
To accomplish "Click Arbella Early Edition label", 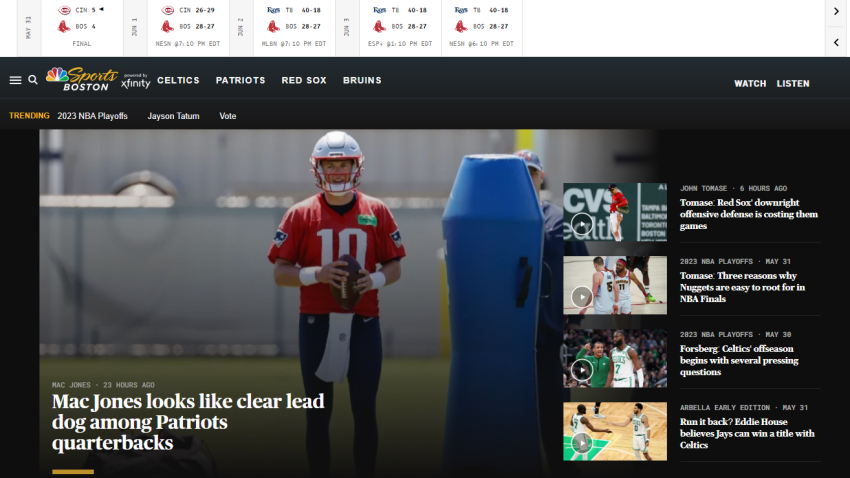I will (725, 408).
